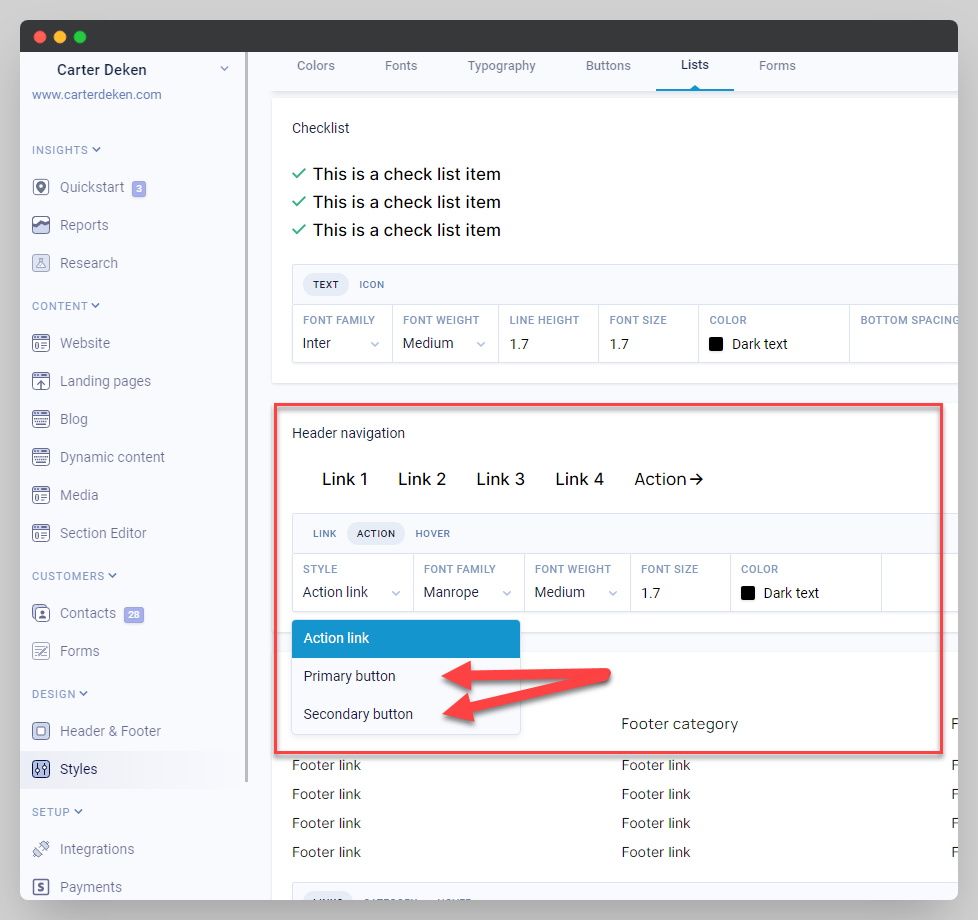This screenshot has width=978, height=920.
Task: Open the Reports chart icon
Action: (41, 225)
